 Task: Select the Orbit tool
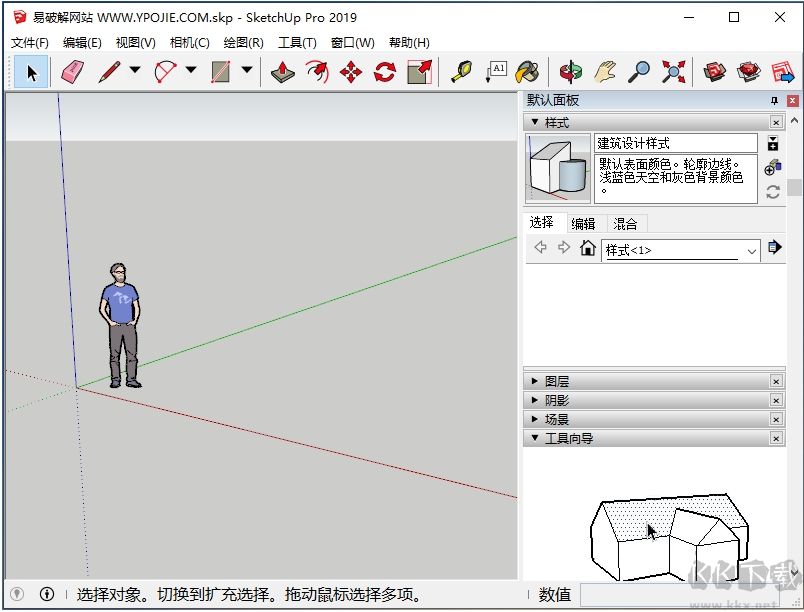(x=570, y=72)
